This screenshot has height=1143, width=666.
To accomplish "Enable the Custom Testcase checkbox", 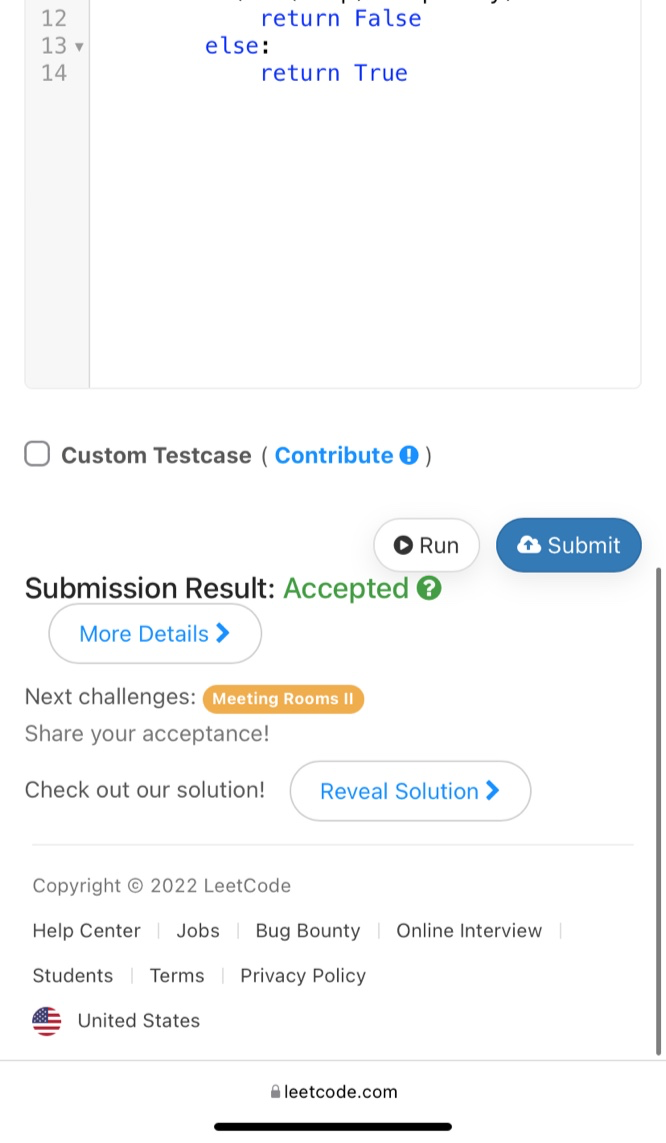I will tap(37, 455).
